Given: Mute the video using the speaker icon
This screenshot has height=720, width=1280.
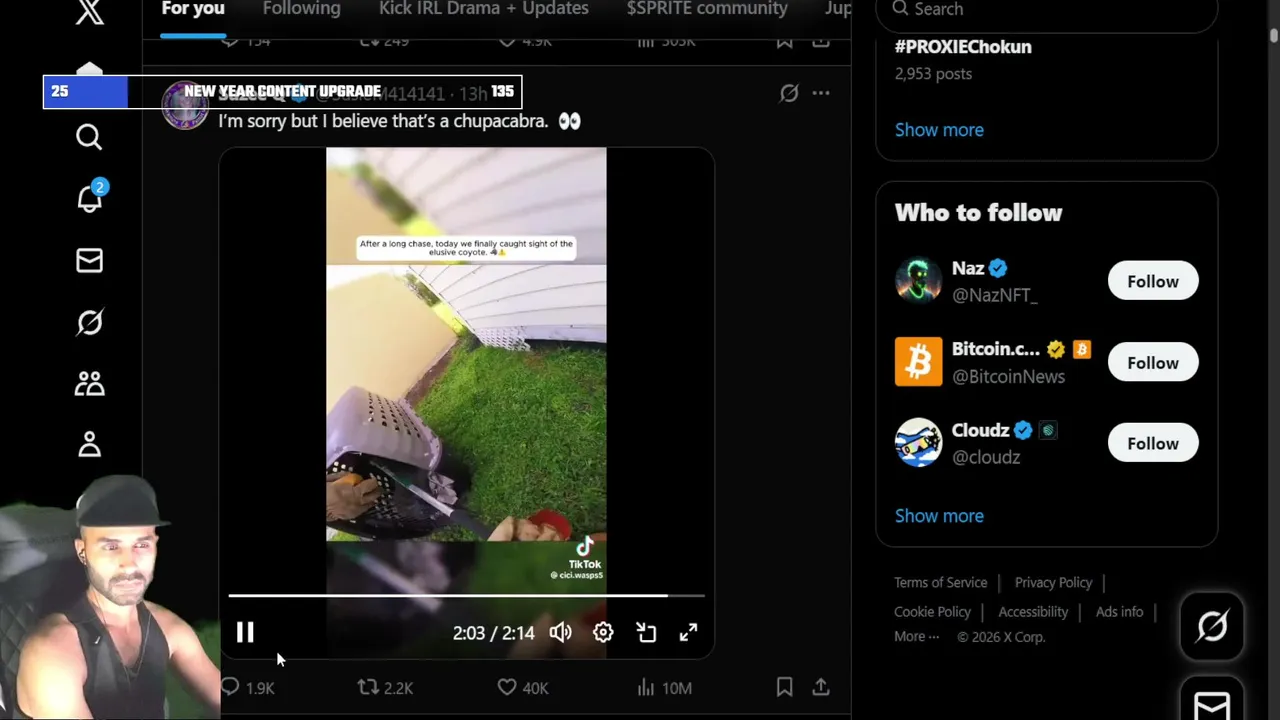Looking at the screenshot, I should (x=561, y=632).
